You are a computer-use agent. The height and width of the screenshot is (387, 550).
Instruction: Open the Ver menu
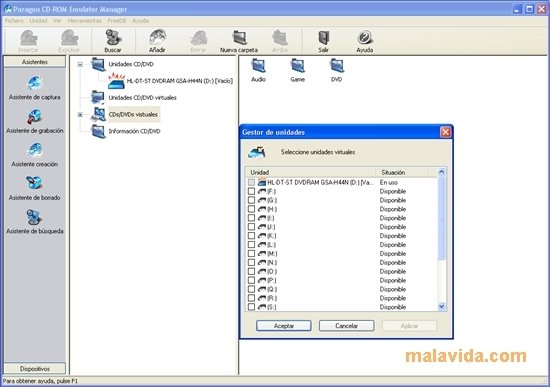pos(57,21)
